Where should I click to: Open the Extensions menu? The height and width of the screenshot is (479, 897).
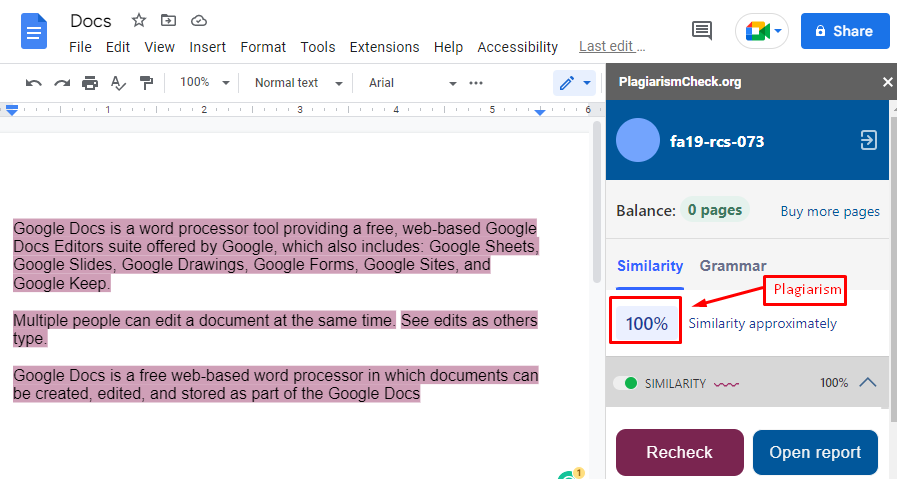[384, 47]
